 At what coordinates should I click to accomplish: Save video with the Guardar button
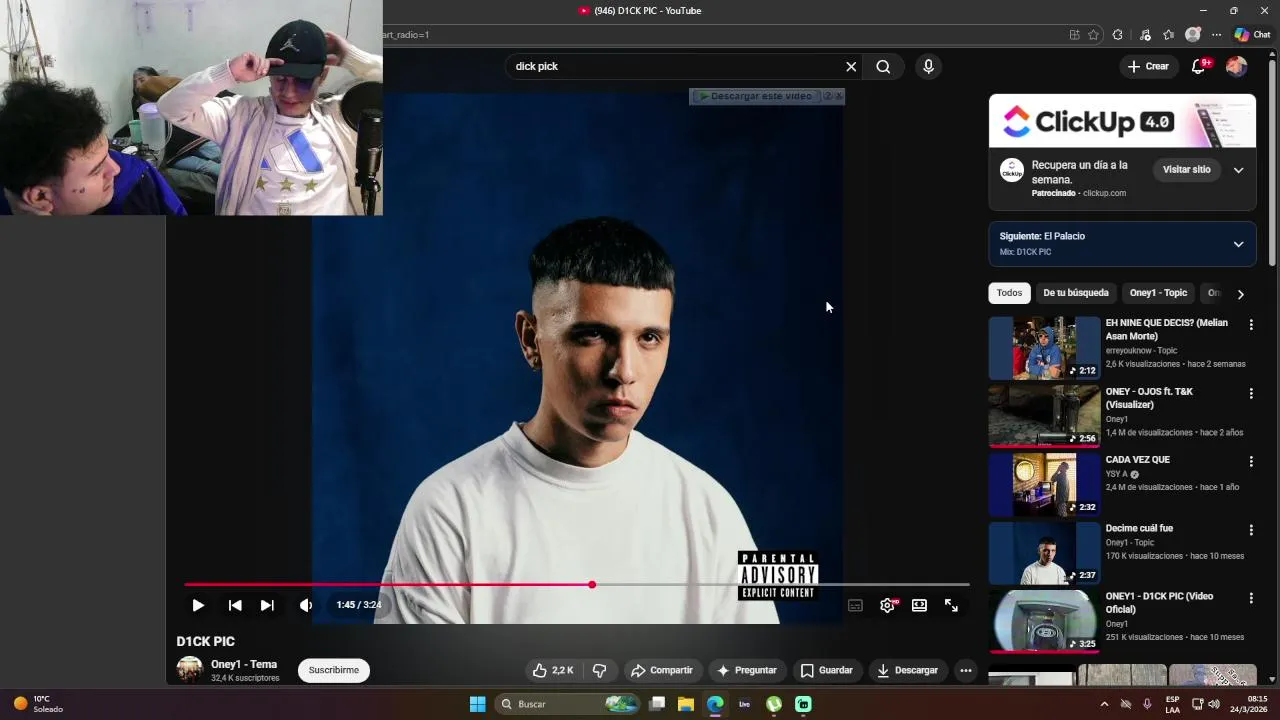(826, 670)
